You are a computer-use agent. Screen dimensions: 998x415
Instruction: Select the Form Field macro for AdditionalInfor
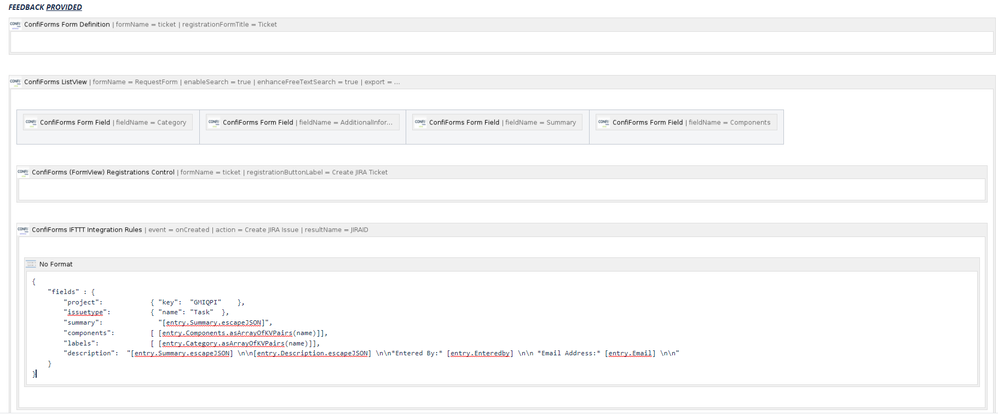point(302,122)
